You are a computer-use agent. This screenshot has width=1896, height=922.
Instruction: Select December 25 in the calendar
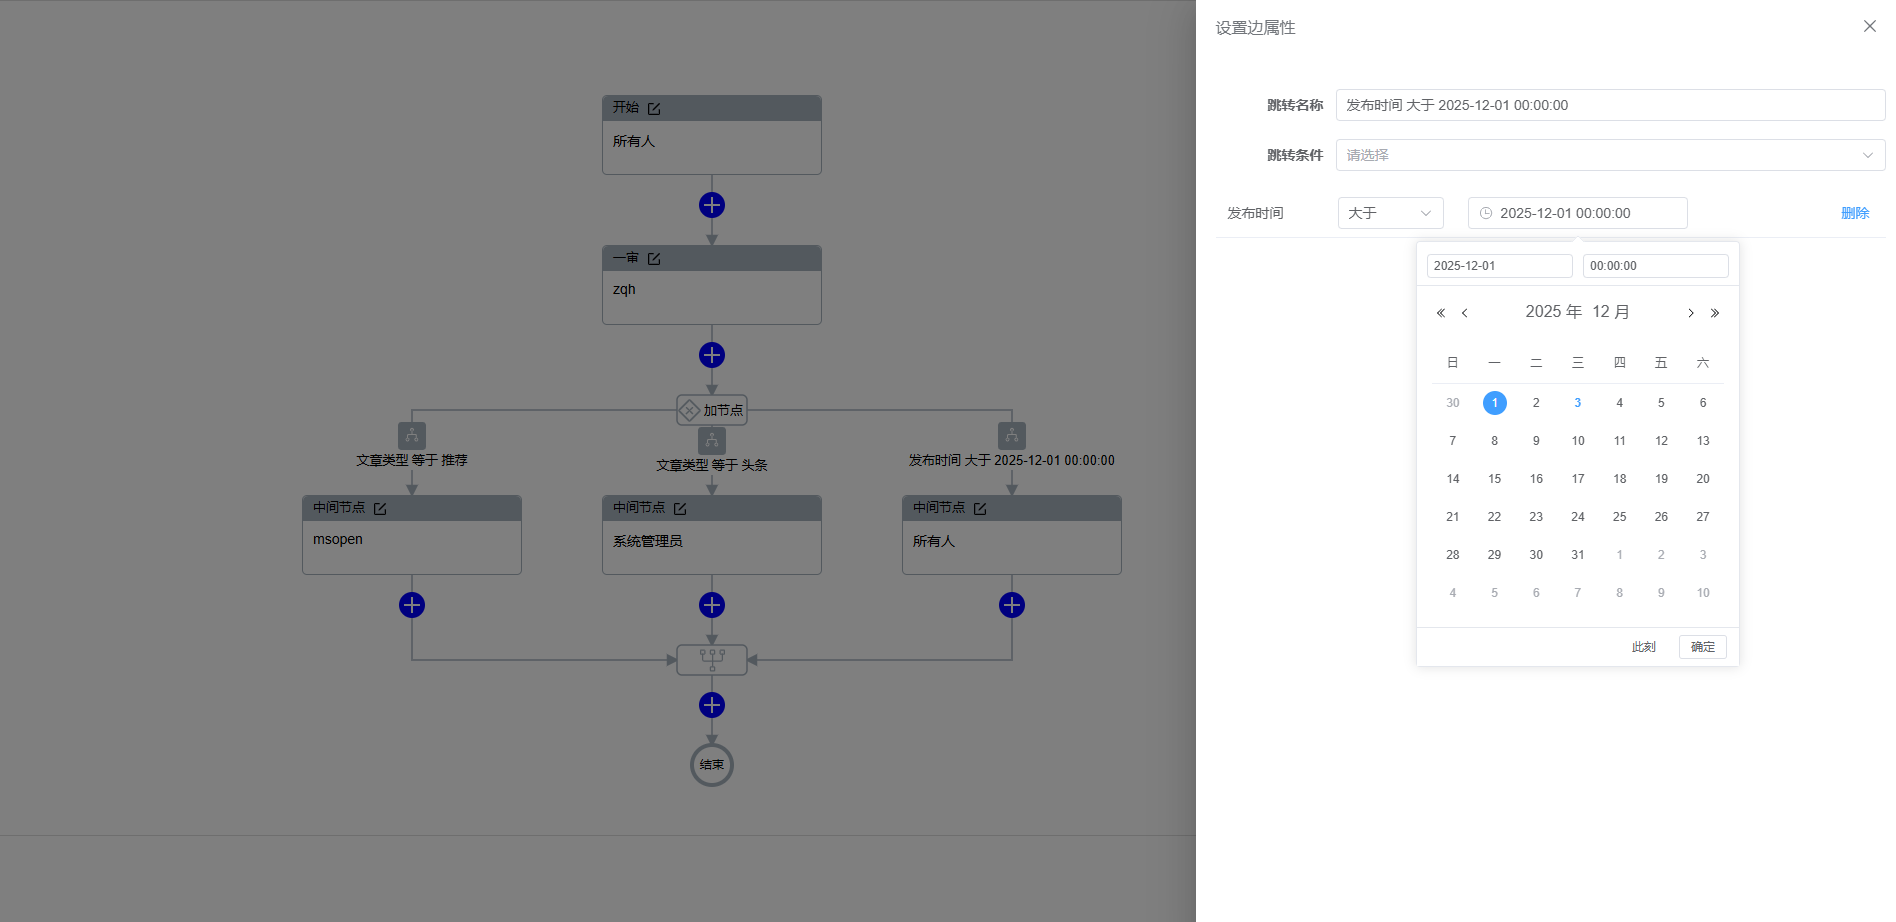(x=1619, y=517)
